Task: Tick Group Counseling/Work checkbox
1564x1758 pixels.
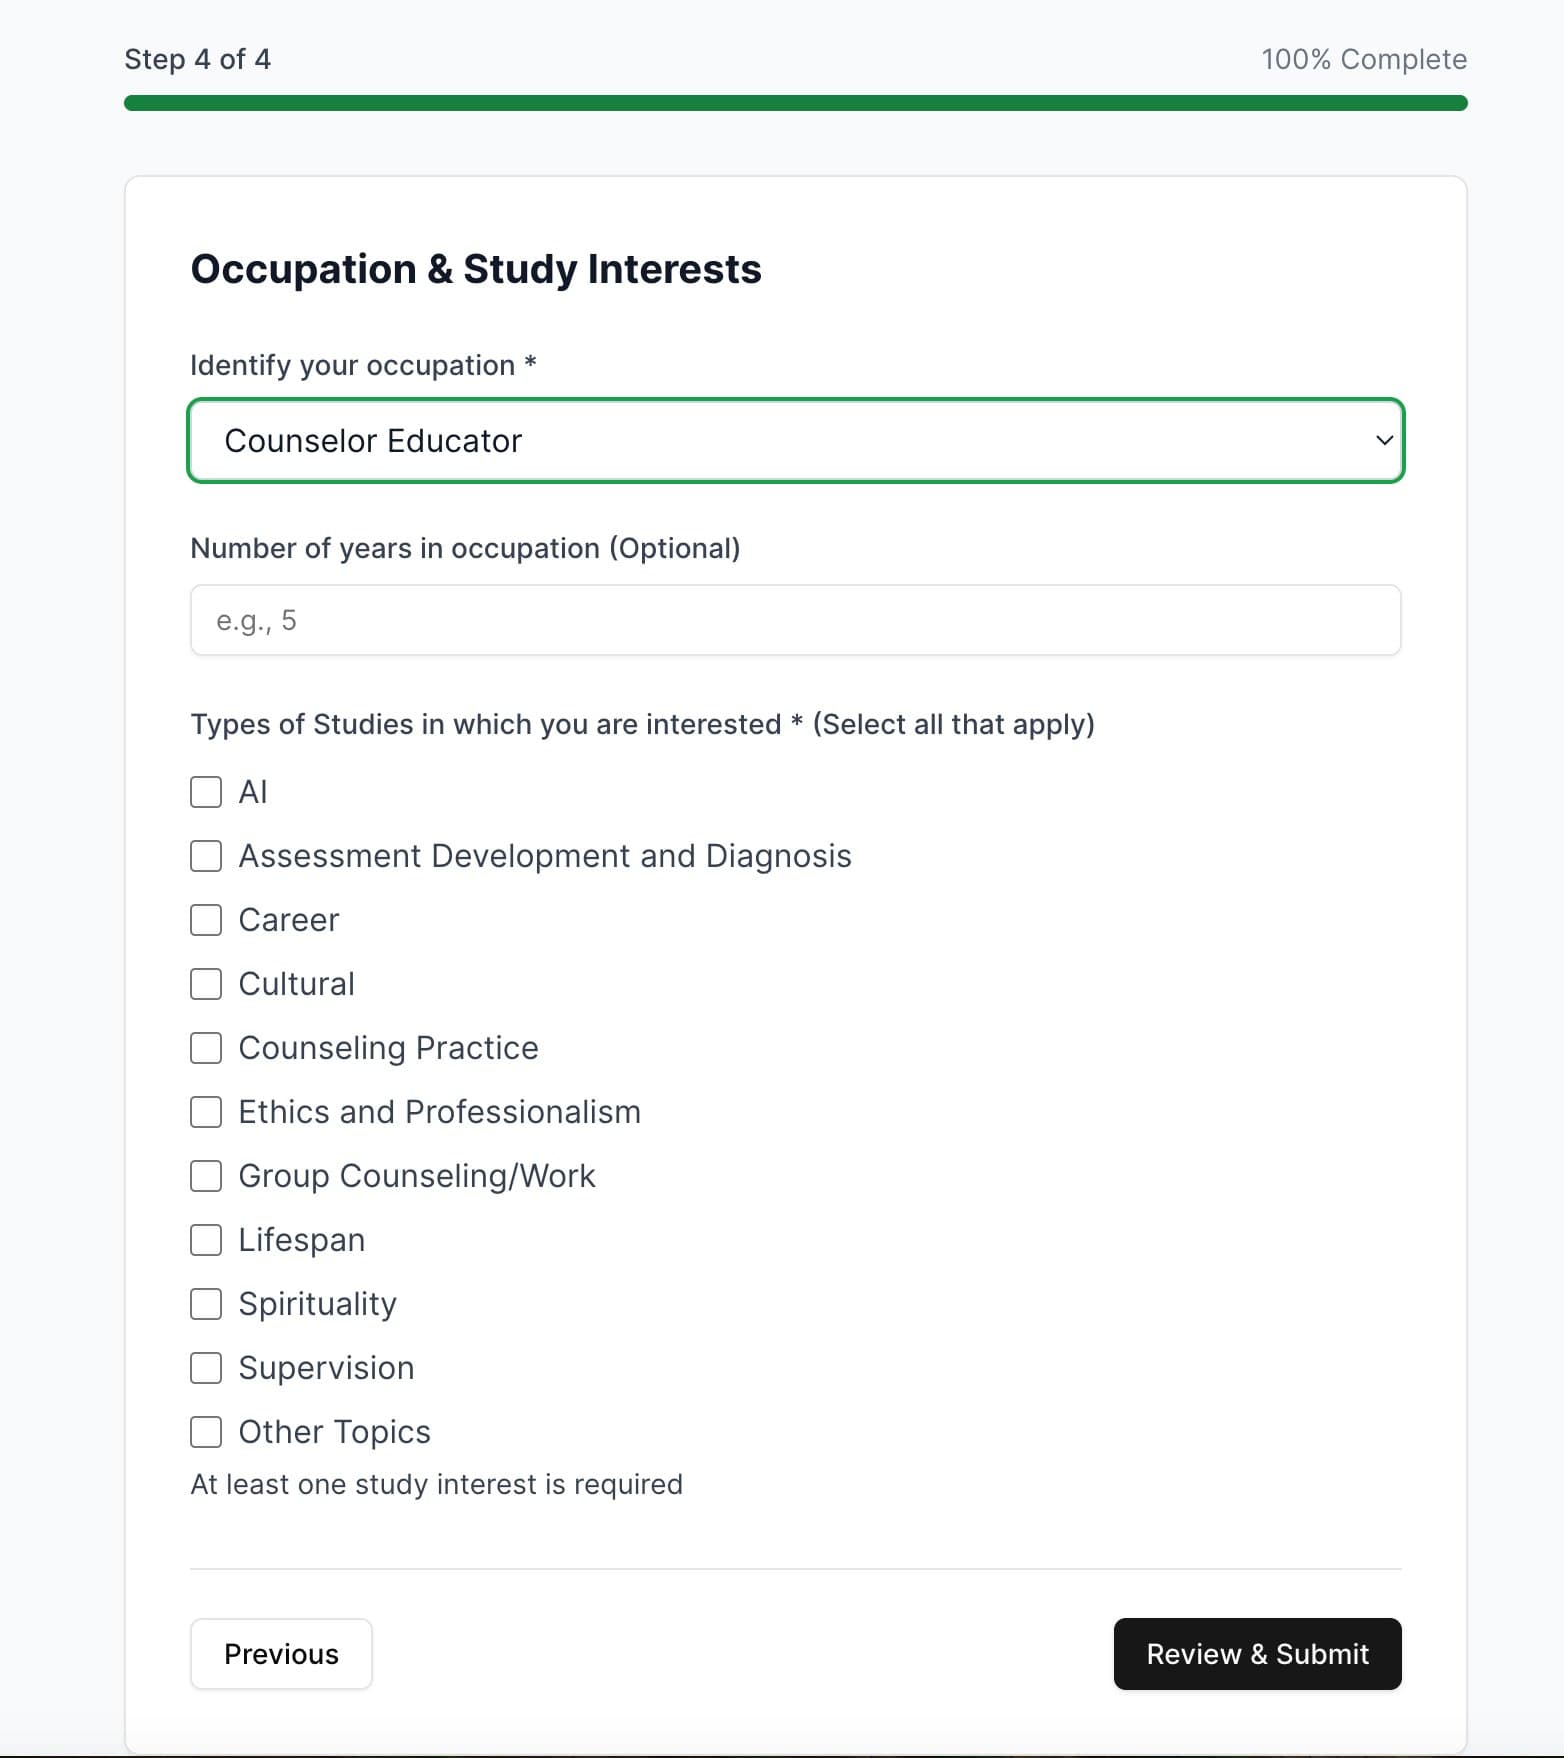Action: (206, 1176)
